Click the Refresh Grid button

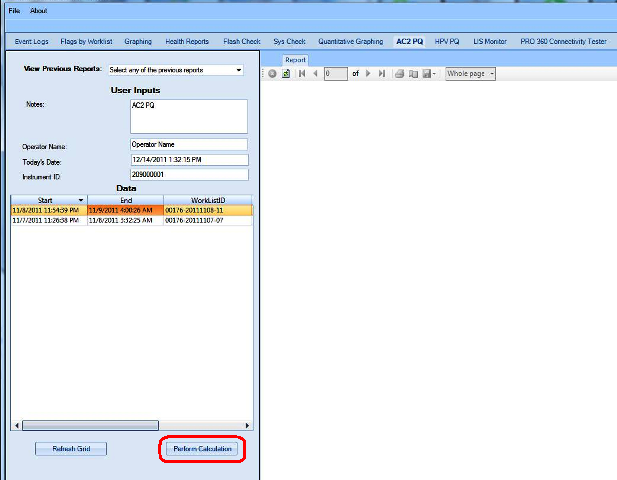click(x=71, y=449)
